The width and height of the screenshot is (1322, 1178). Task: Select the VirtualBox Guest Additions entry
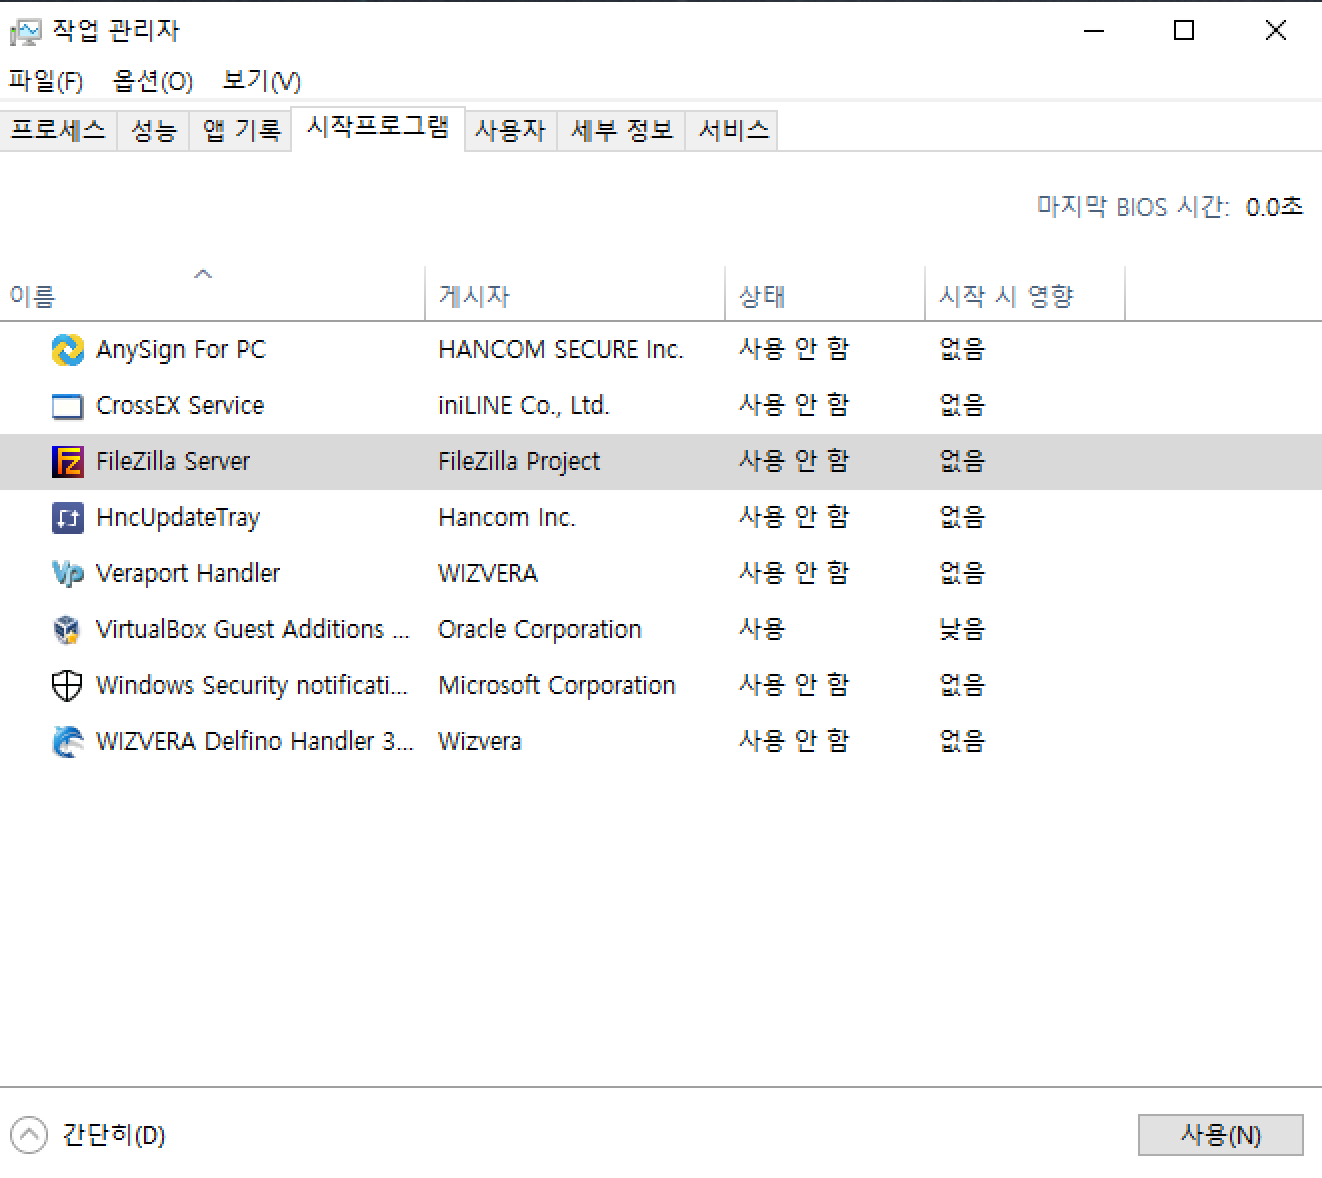click(x=253, y=629)
